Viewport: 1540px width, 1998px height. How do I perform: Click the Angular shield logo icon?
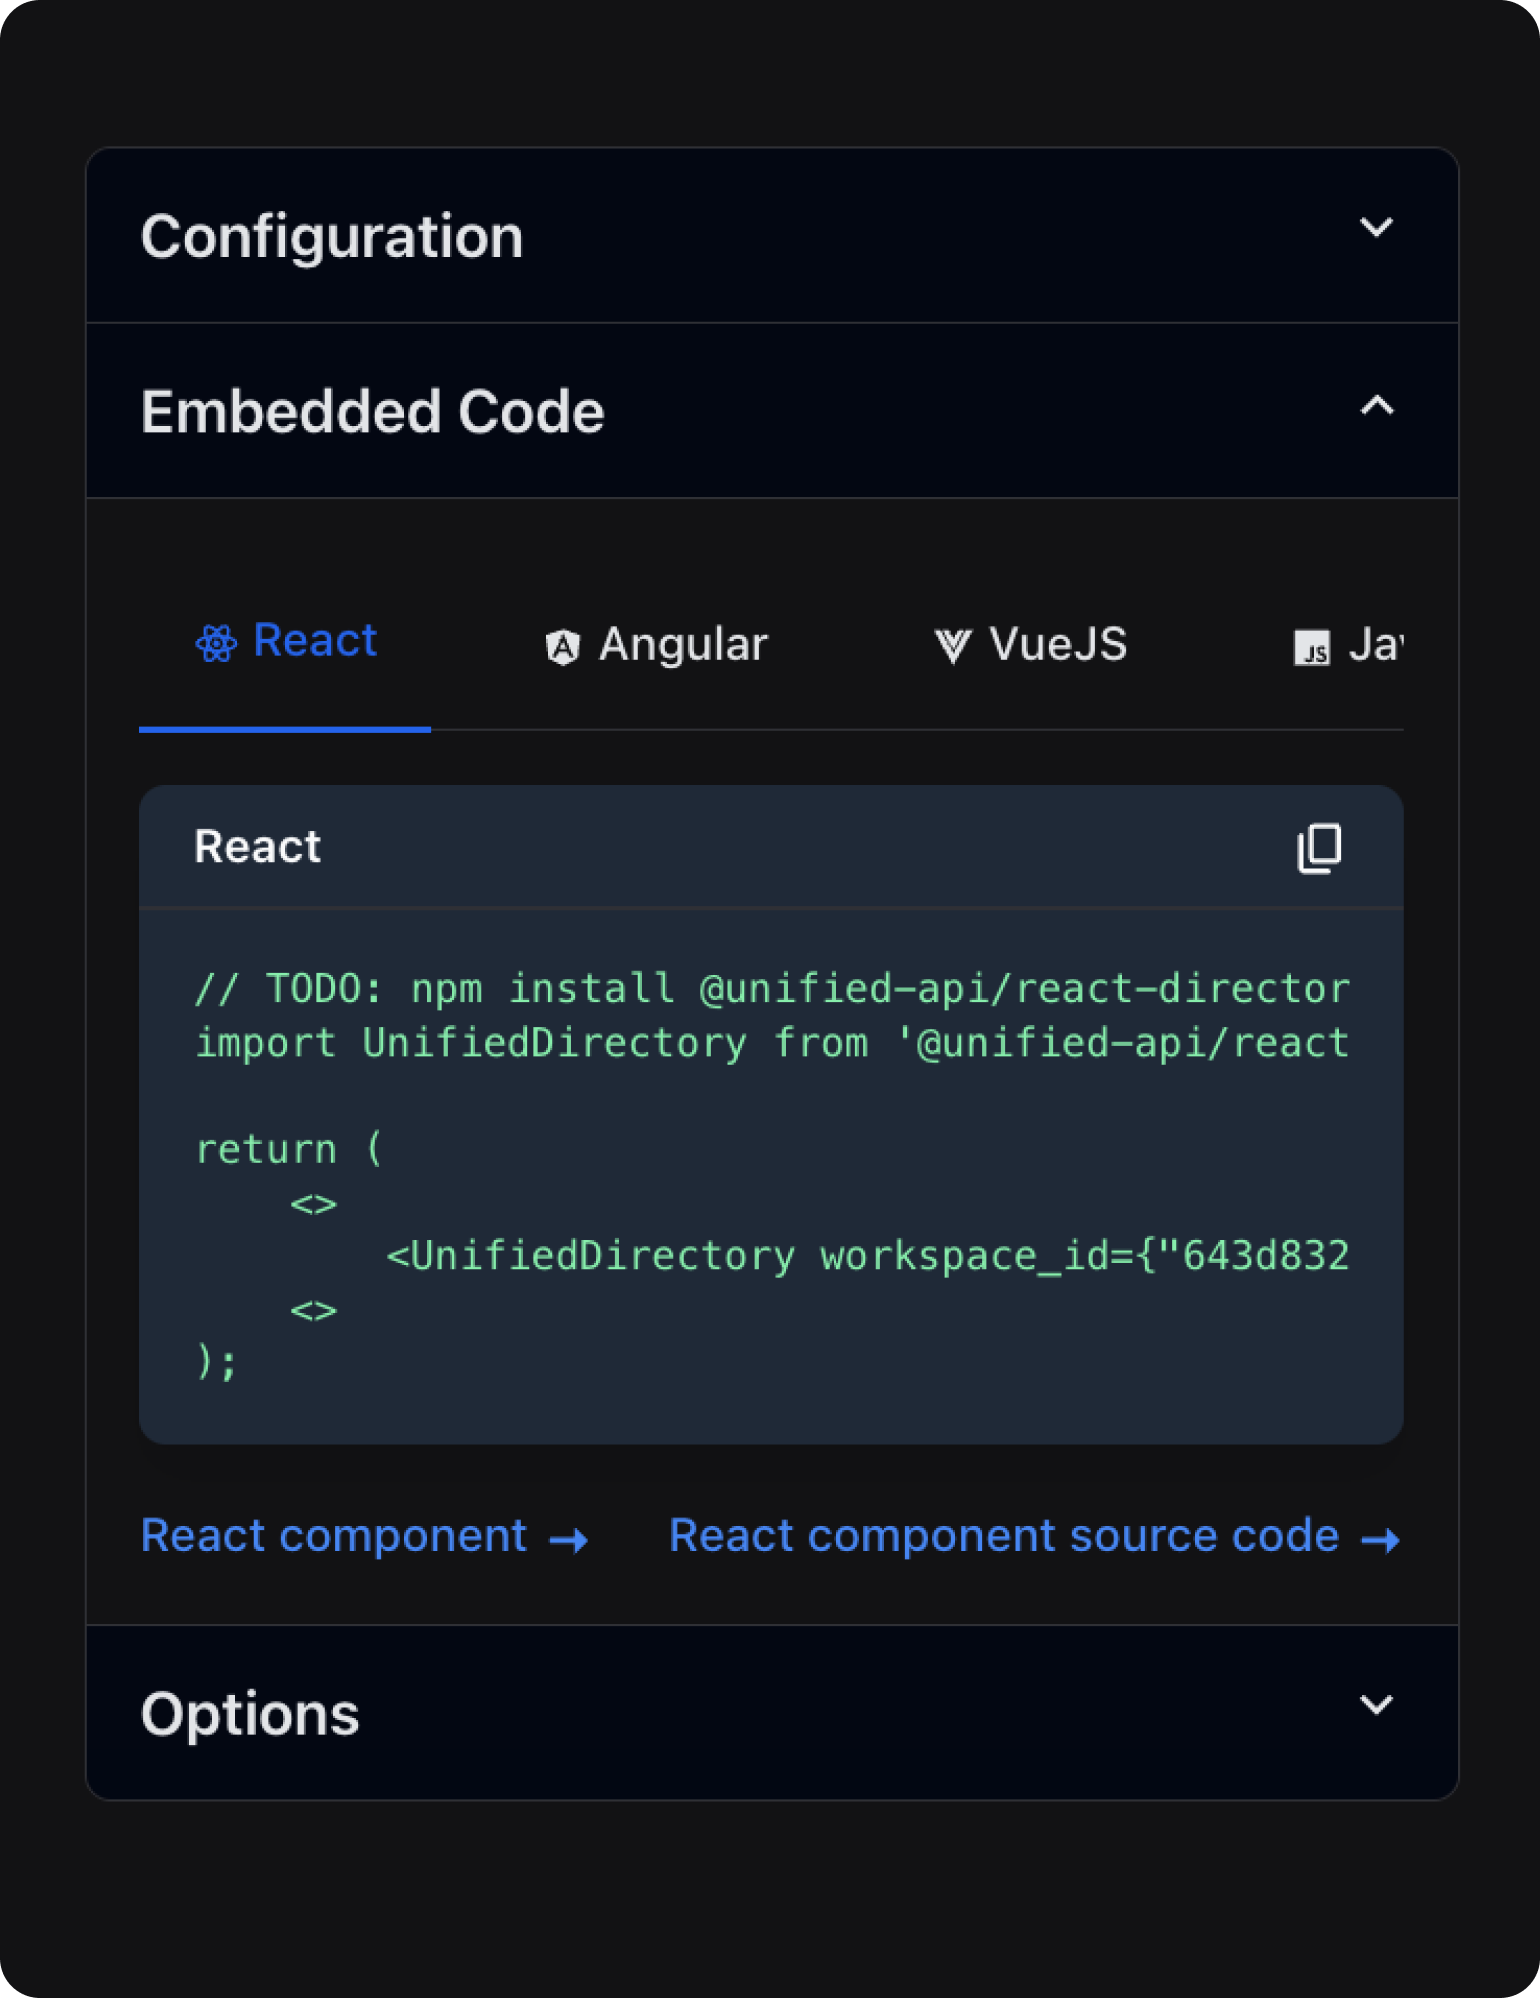(x=562, y=647)
